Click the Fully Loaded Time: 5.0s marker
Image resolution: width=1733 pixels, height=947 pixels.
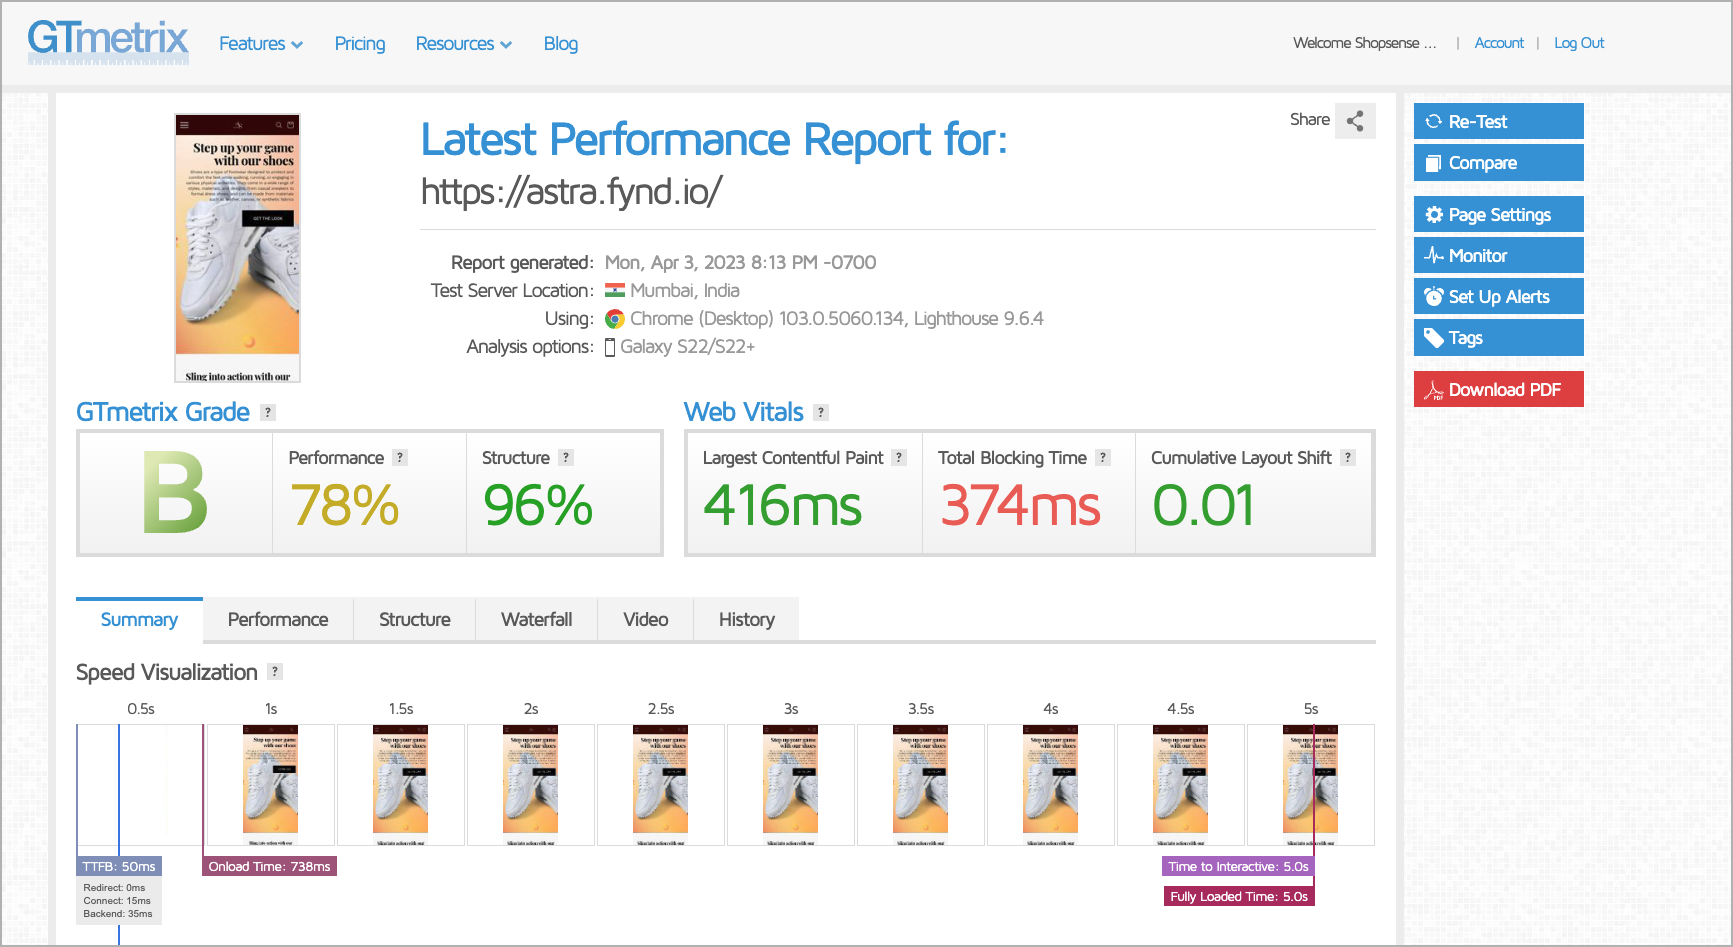point(1238,896)
